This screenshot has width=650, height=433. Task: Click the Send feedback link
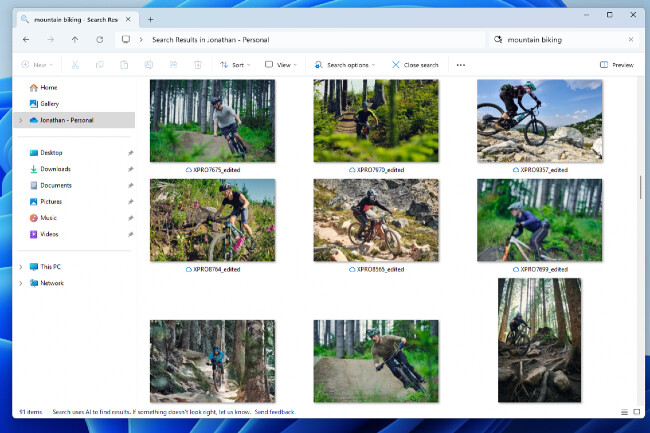point(276,412)
